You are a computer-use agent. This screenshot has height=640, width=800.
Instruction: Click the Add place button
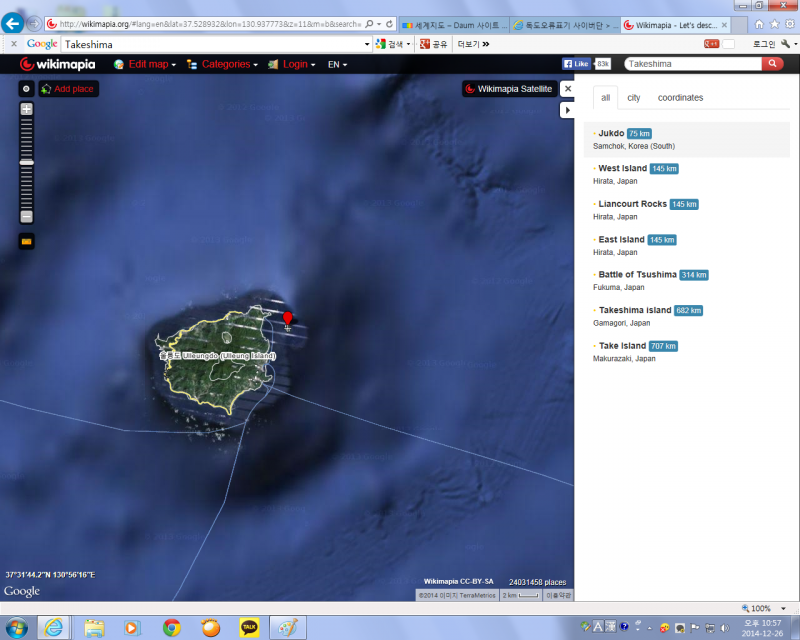[x=68, y=89]
